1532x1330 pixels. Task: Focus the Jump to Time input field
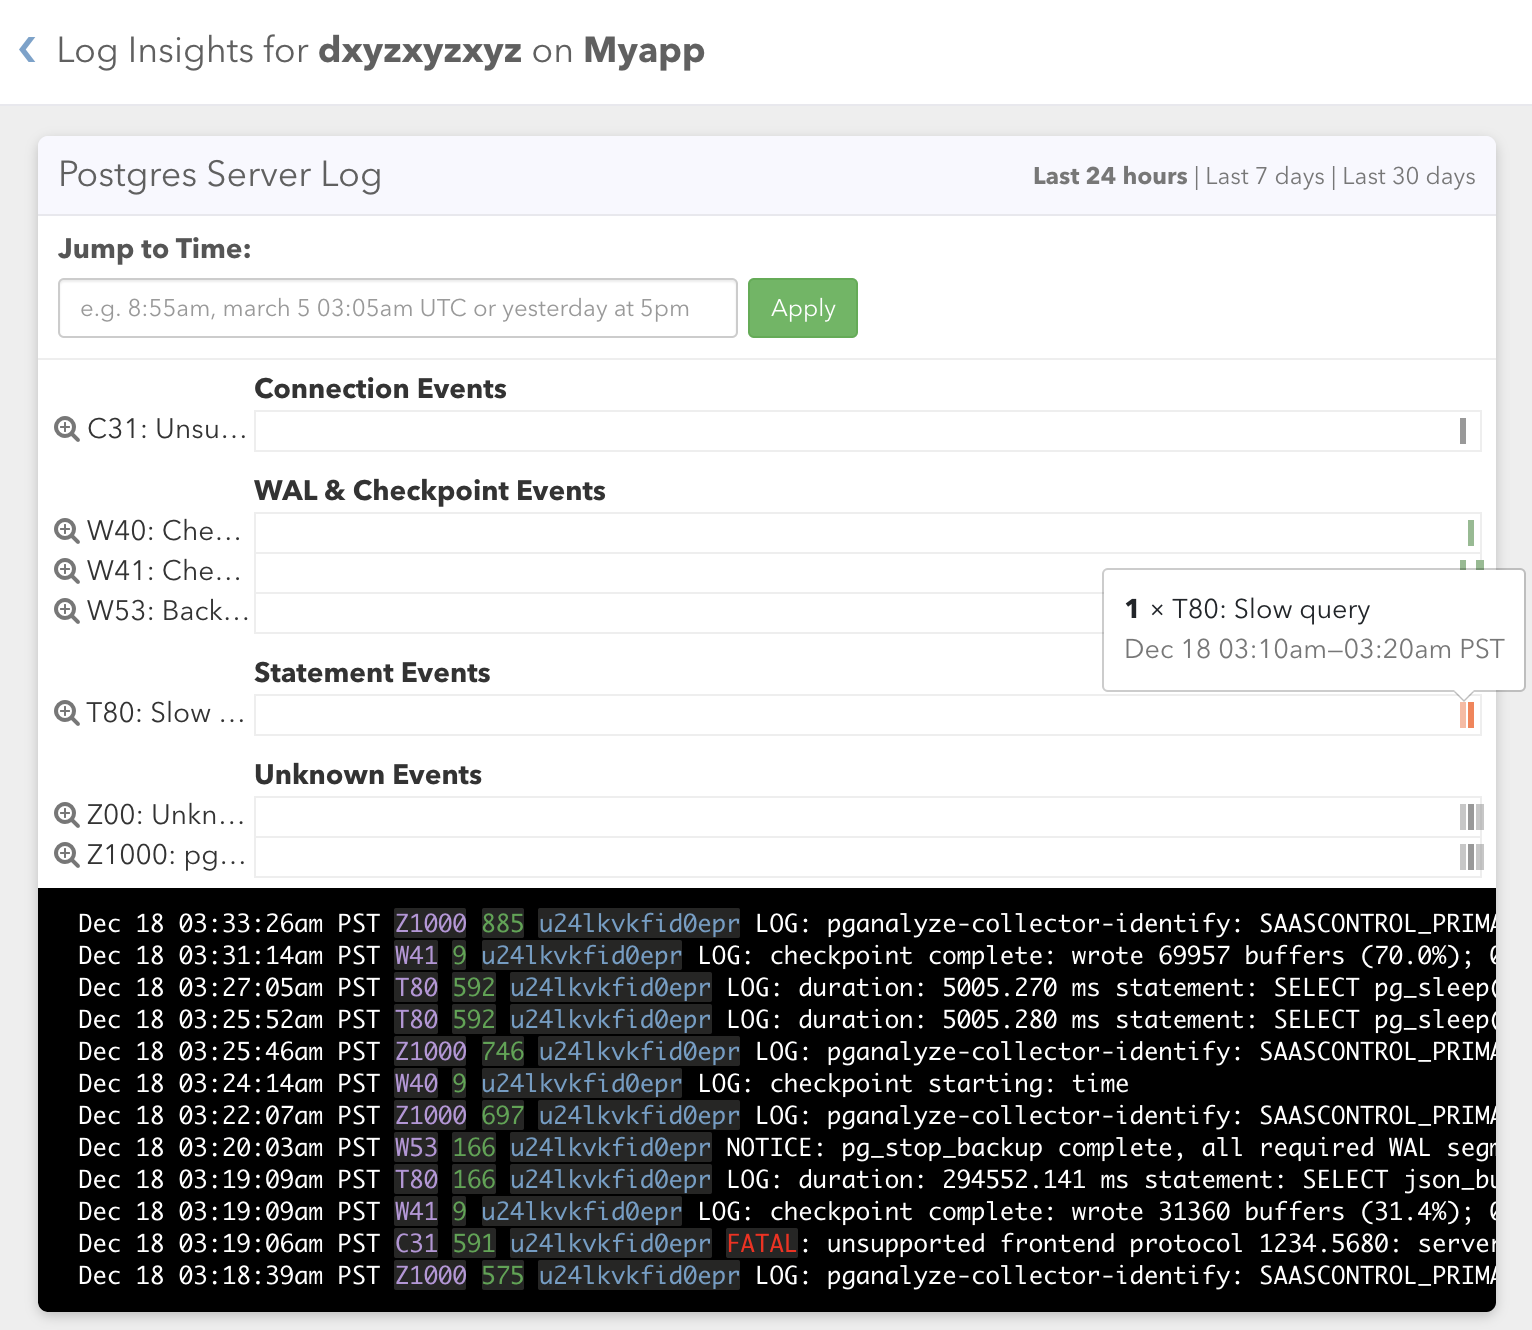click(x=398, y=308)
